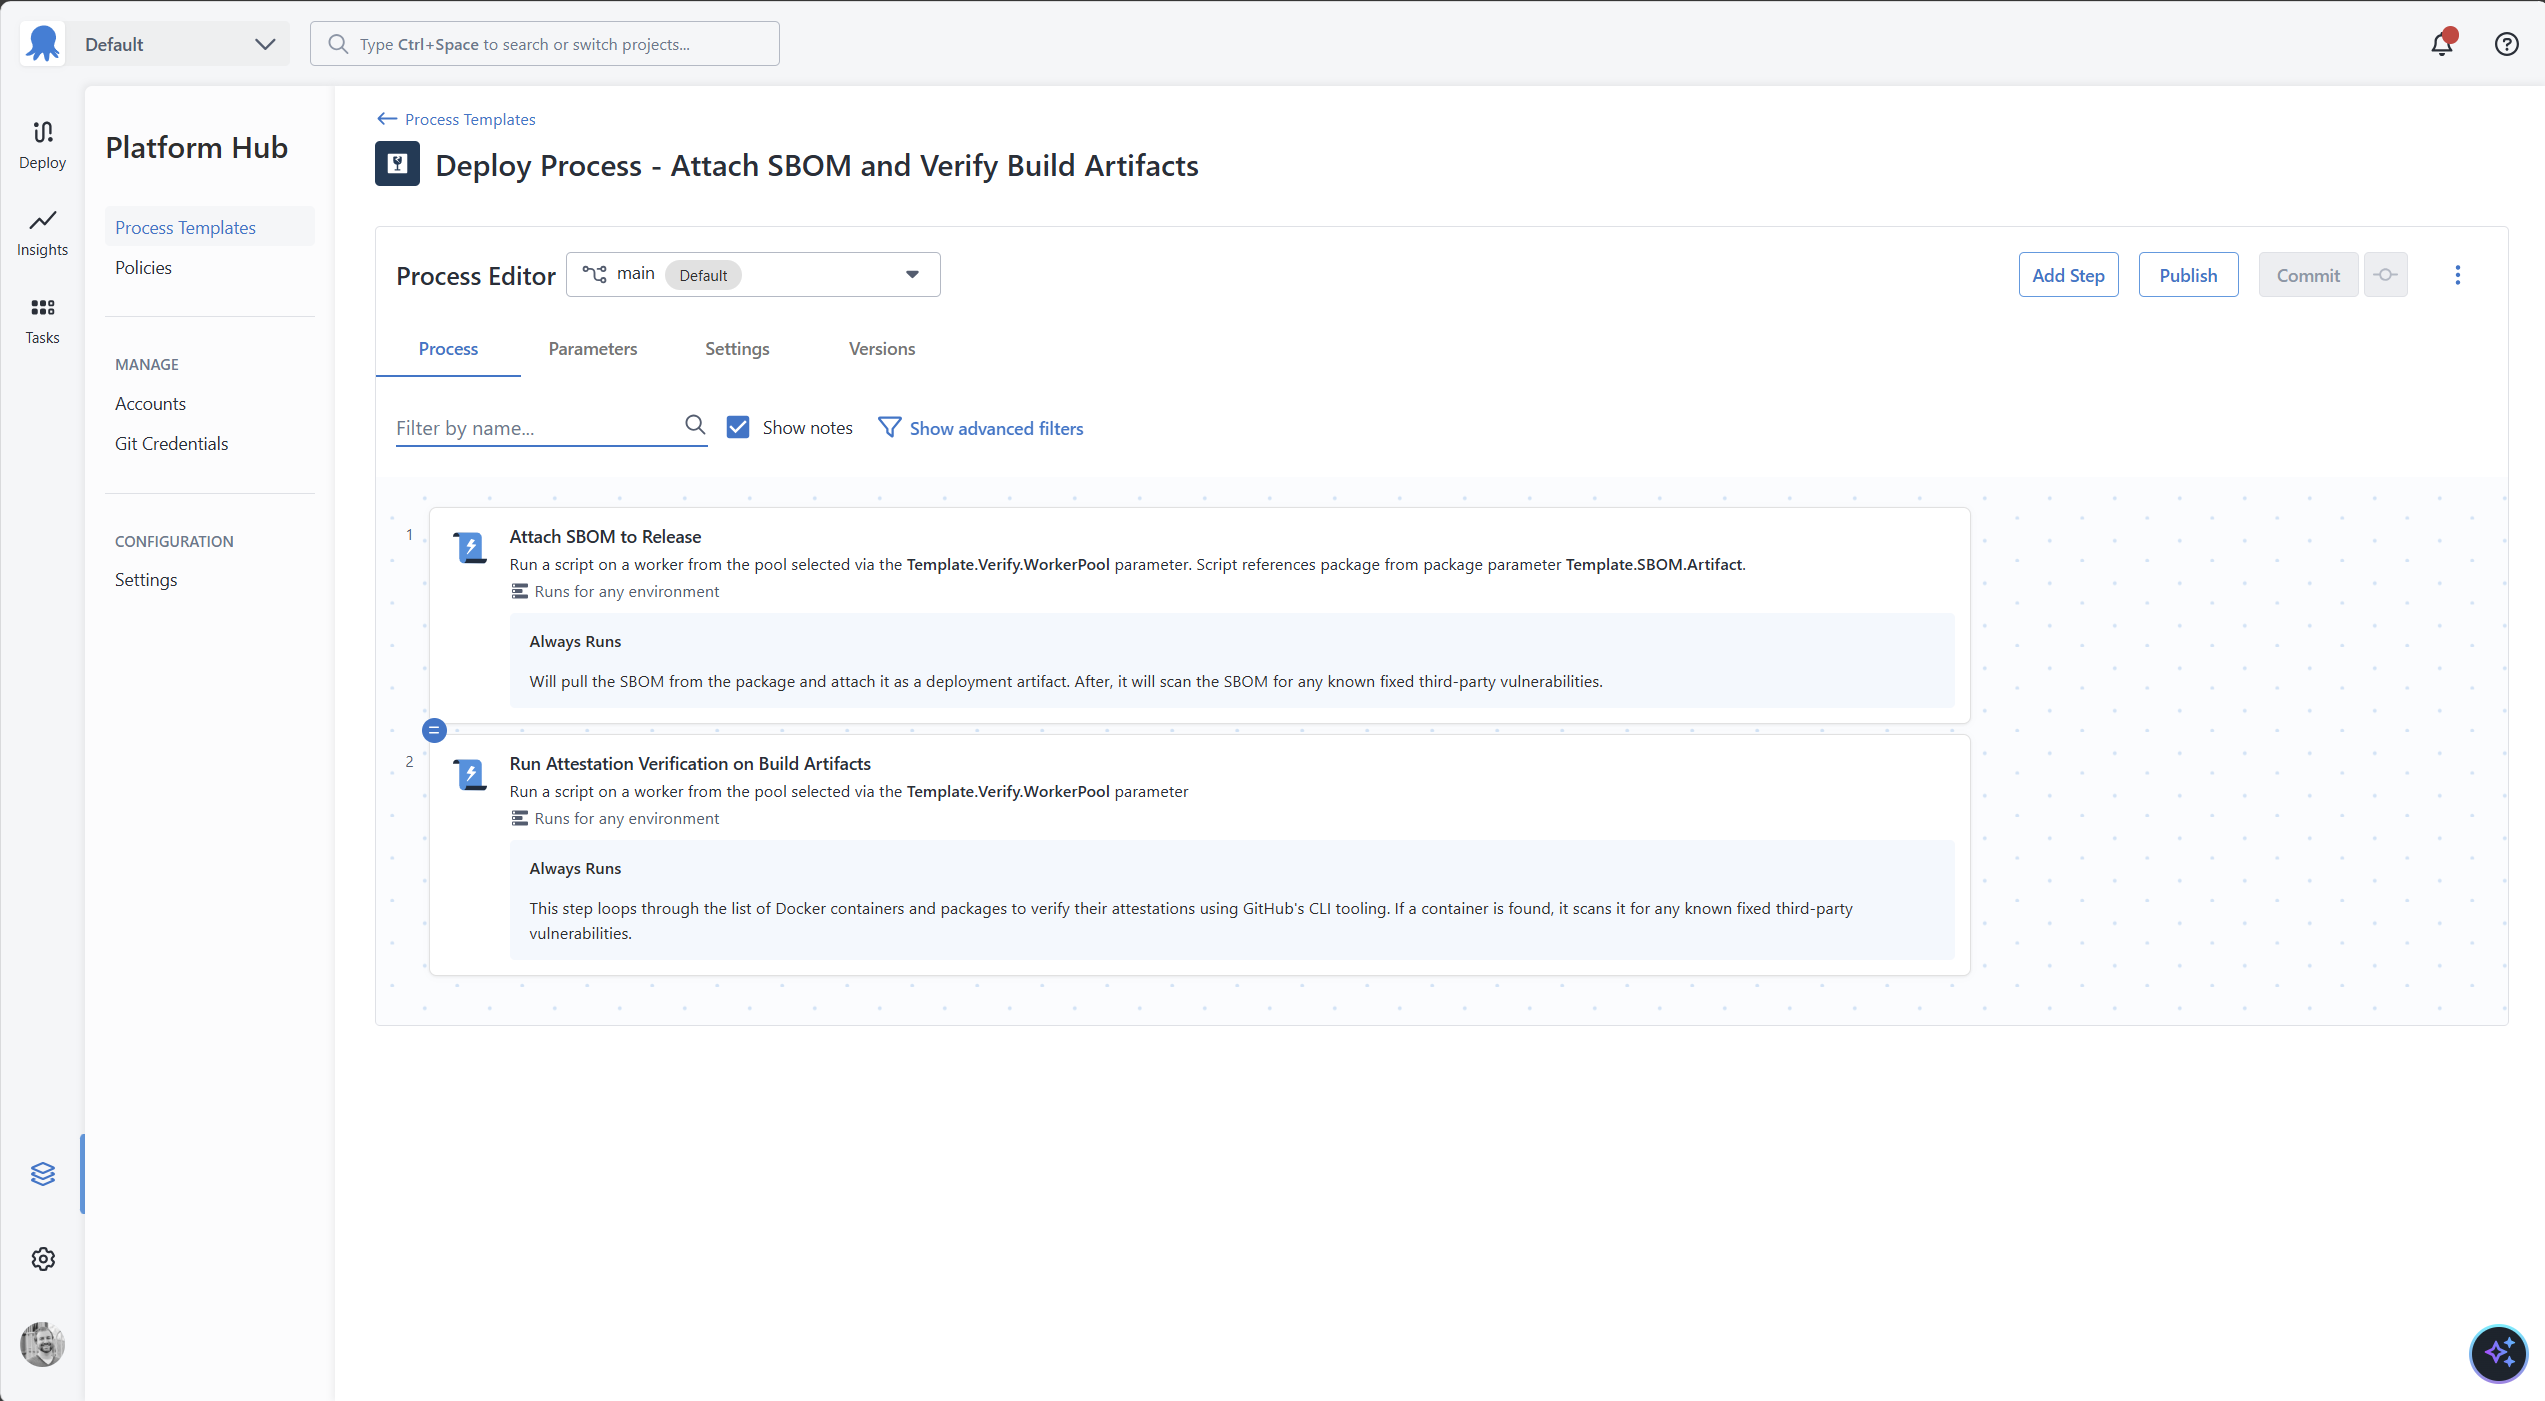
Task: Open the three-dot overflow menu
Action: (2458, 274)
